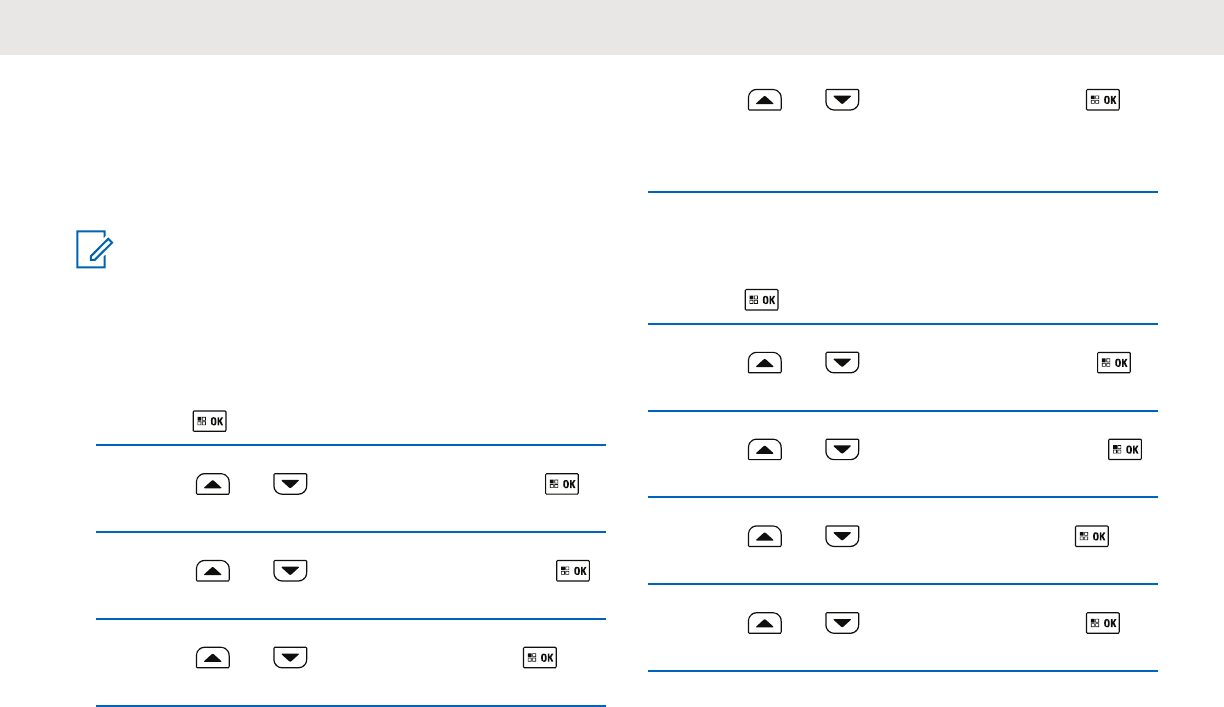Viewport: 1224px width, 707px height.
Task: Click the standalone OK icon in left column
Action: (210, 421)
